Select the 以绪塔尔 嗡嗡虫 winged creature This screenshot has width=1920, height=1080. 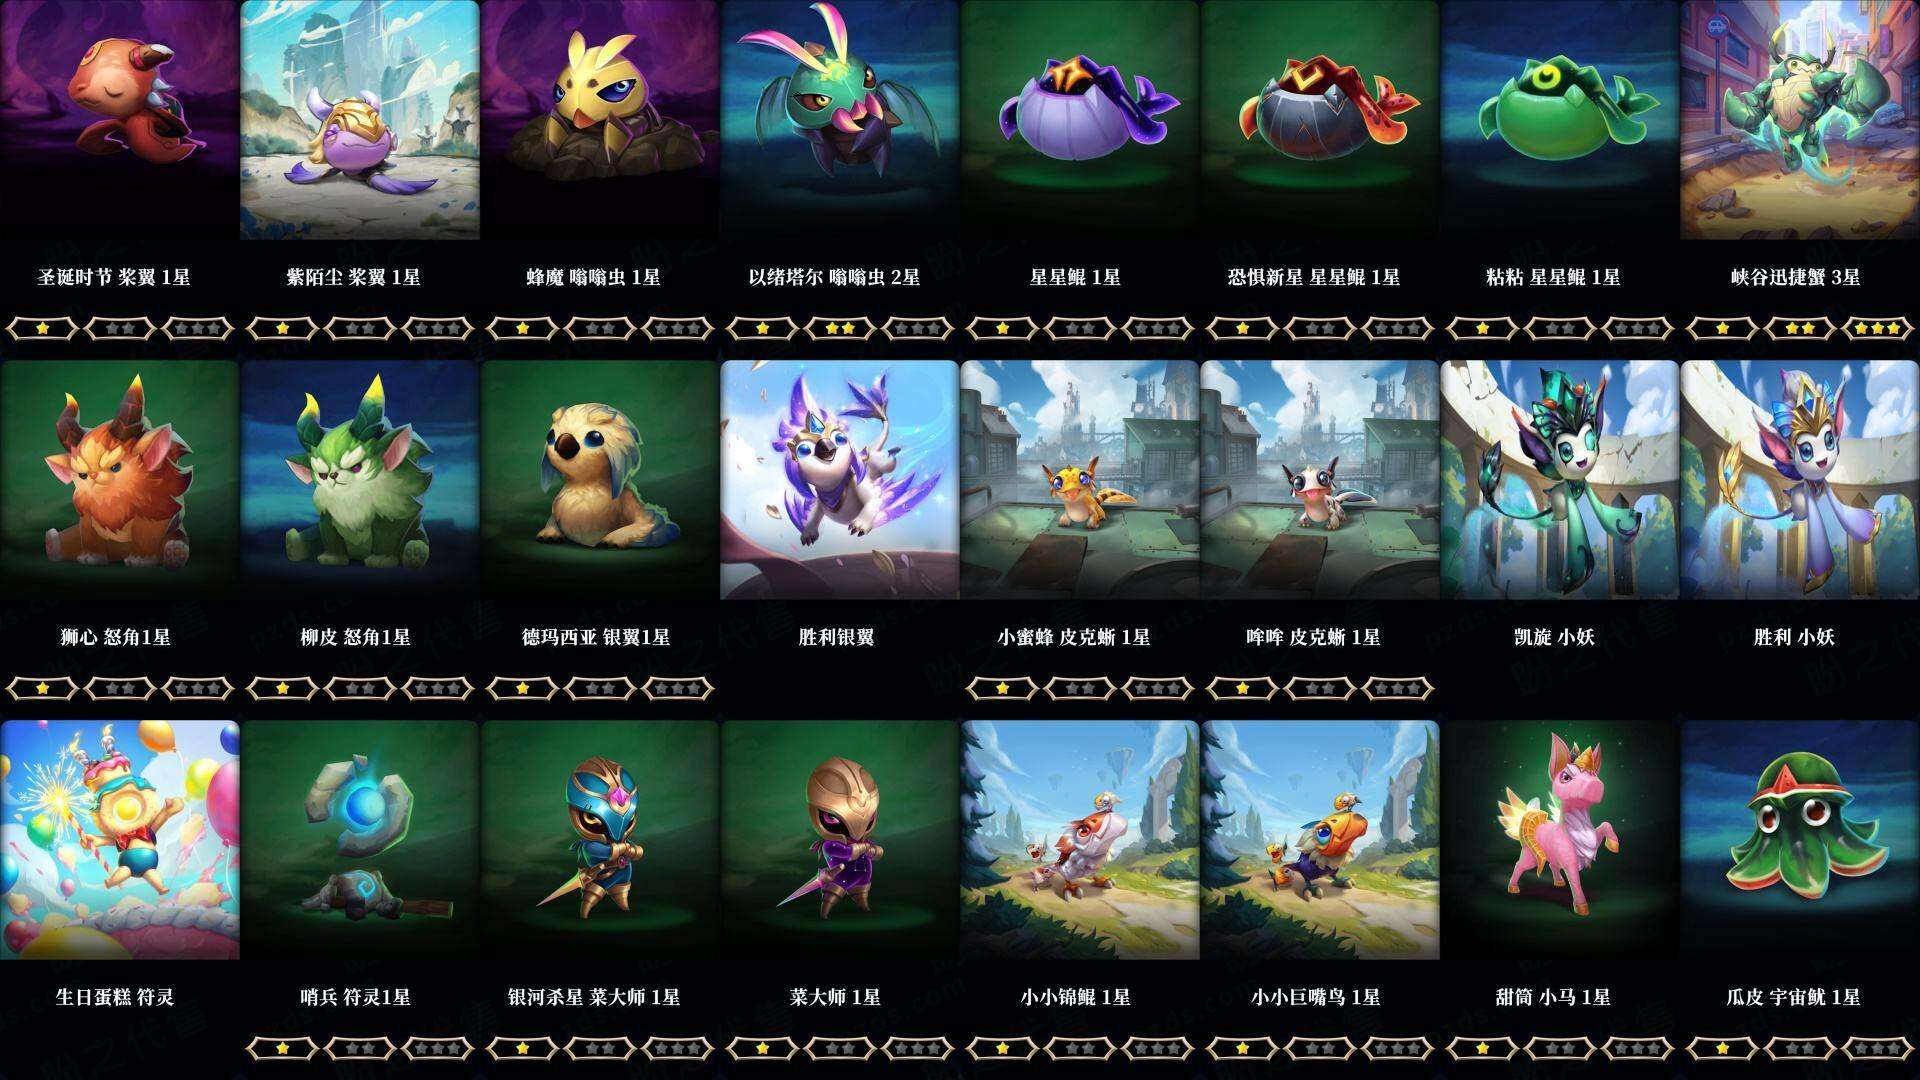pyautogui.click(x=840, y=120)
